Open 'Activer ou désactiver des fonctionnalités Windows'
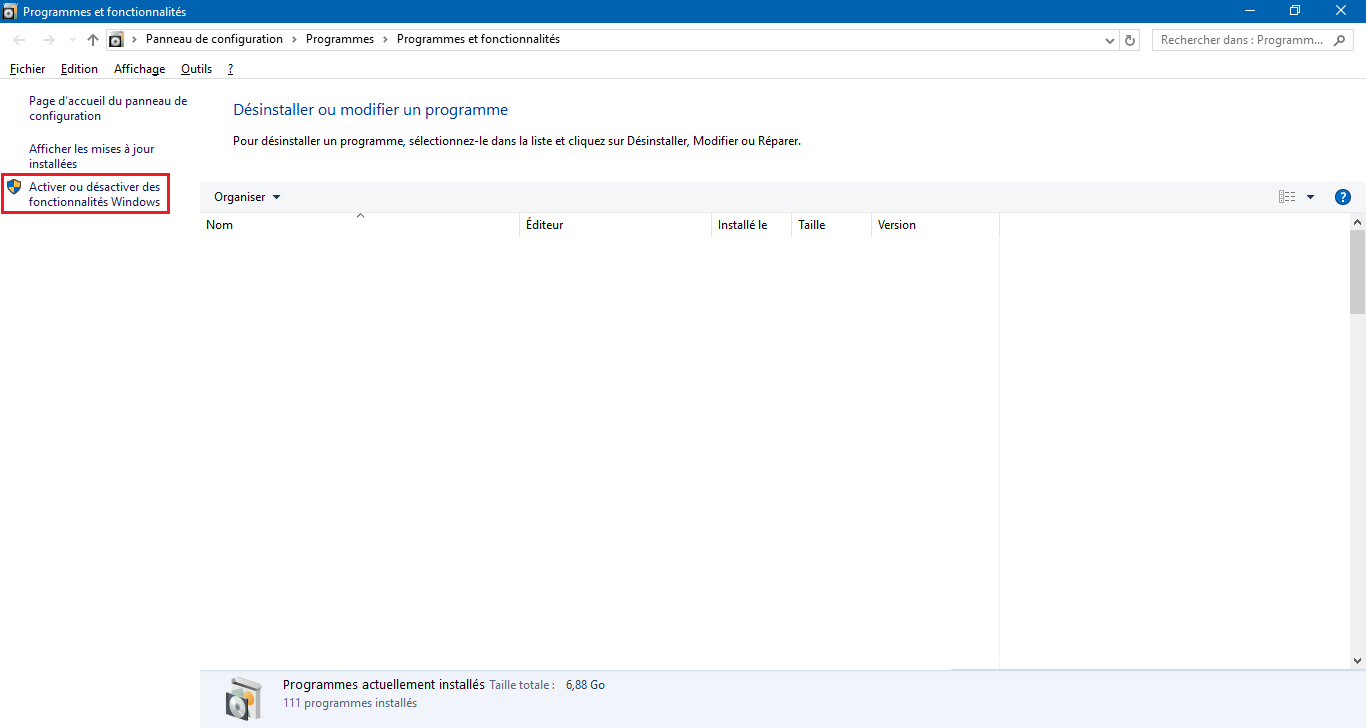The image size is (1366, 728). click(x=95, y=194)
